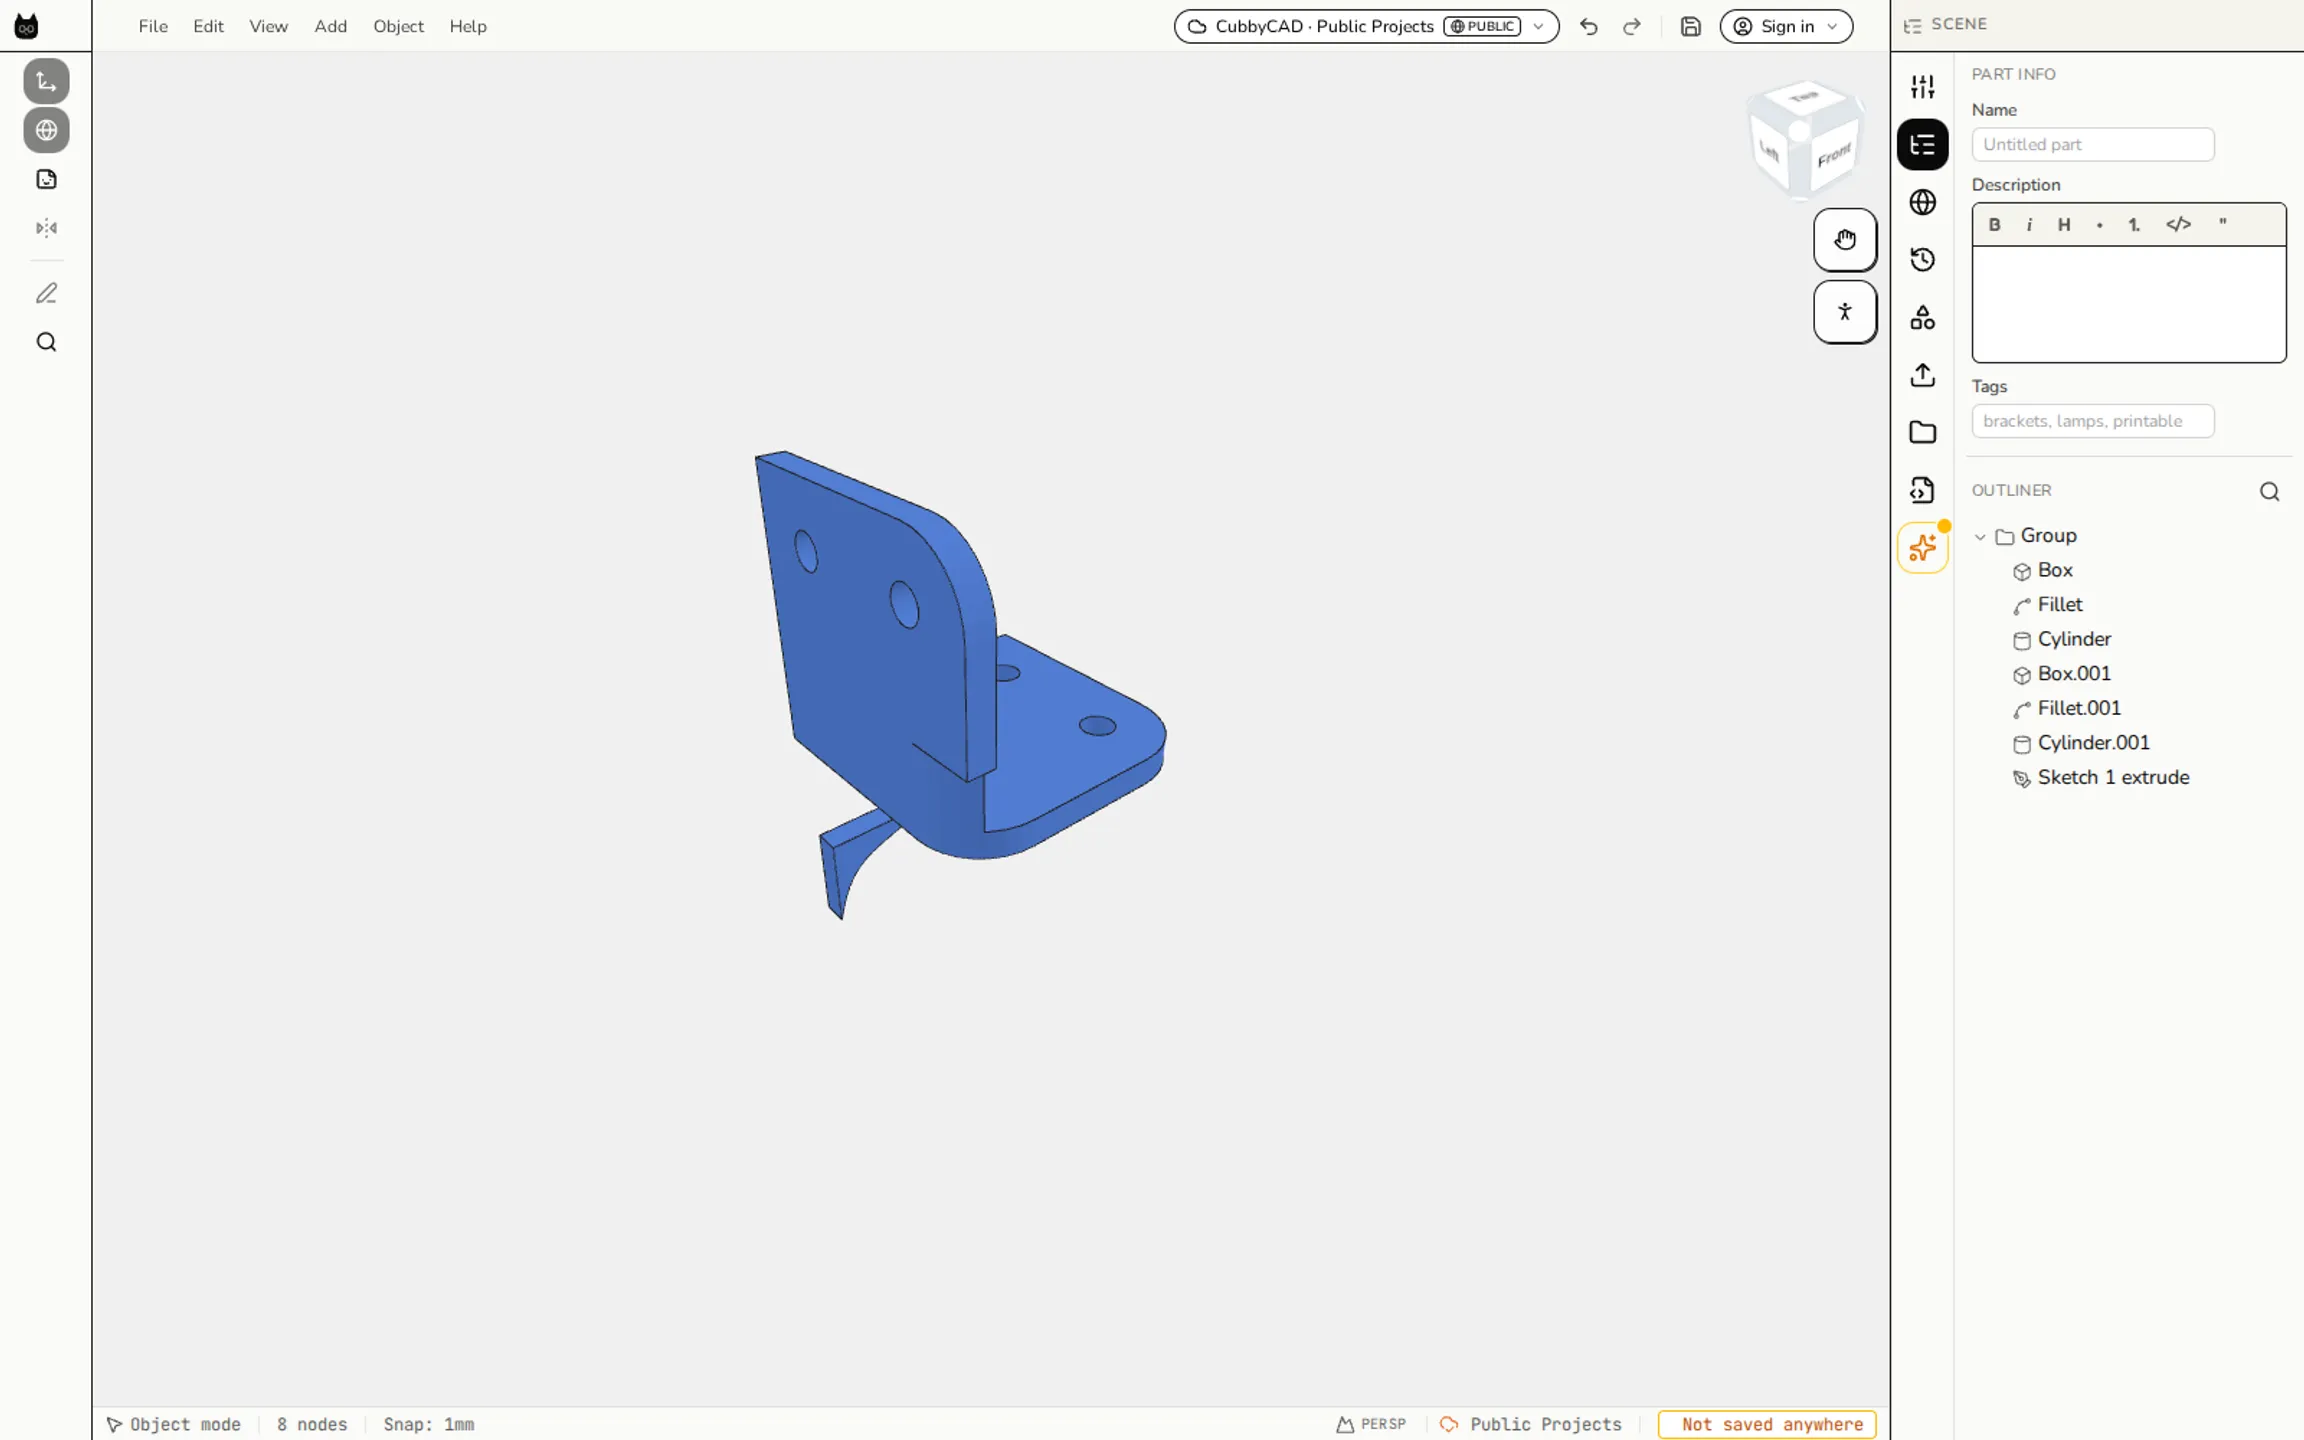The image size is (2304, 1440).
Task: Select the Cylinder node in outliner
Action: tap(2074, 639)
